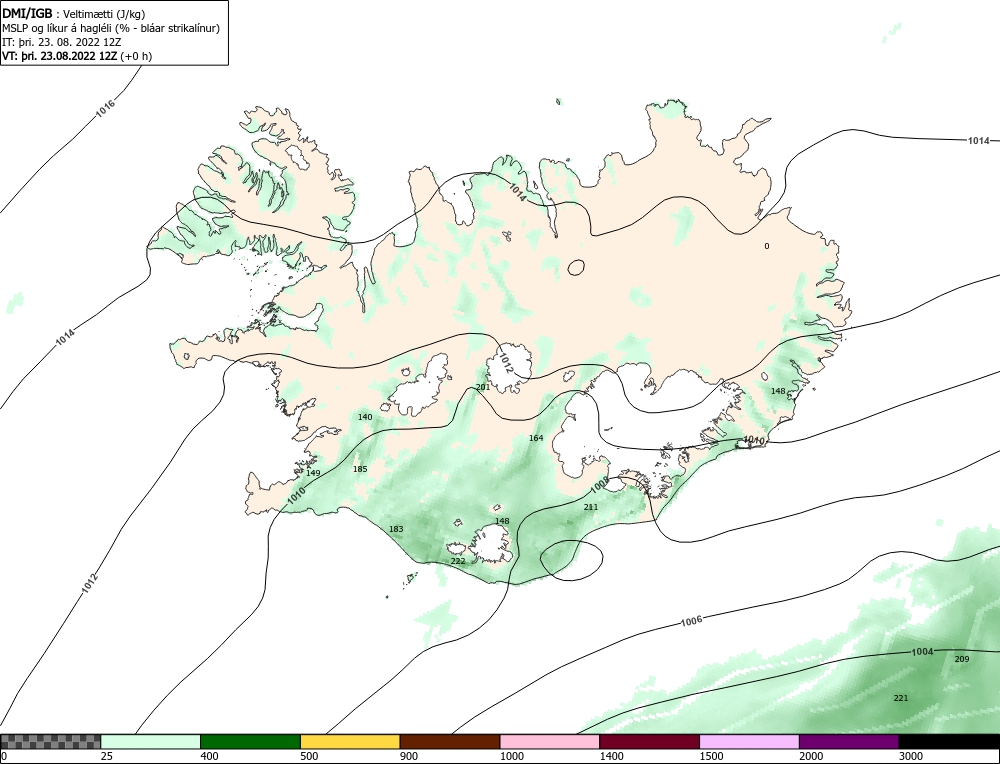Click the 1016 isobar label
The image size is (1000, 764).
point(106,108)
